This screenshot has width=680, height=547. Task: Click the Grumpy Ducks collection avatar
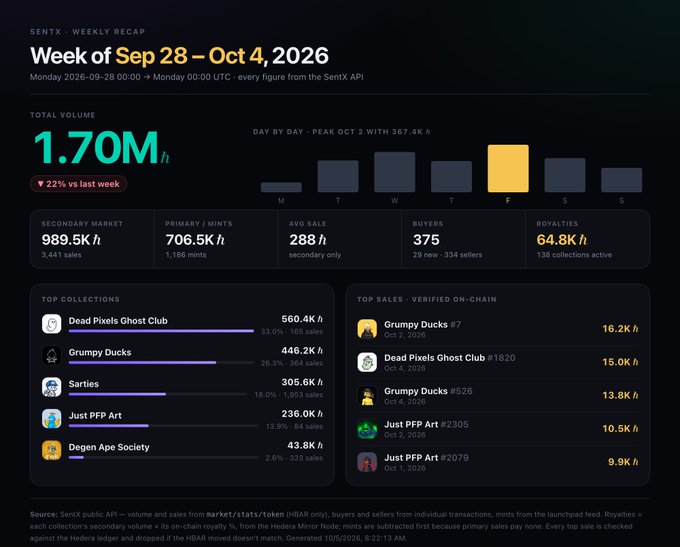click(x=52, y=355)
